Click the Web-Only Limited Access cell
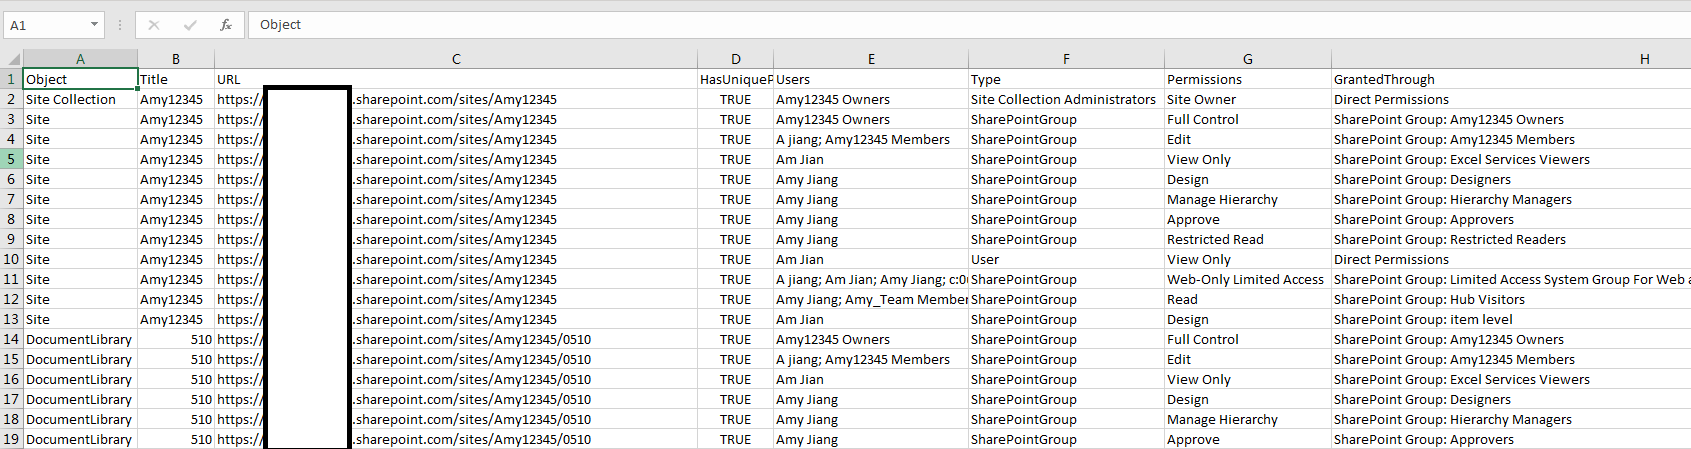This screenshot has height=449, width=1691. [x=1248, y=279]
